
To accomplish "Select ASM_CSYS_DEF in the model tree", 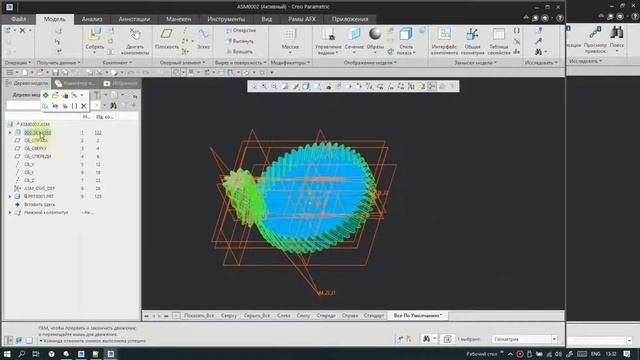I will [x=39, y=189].
